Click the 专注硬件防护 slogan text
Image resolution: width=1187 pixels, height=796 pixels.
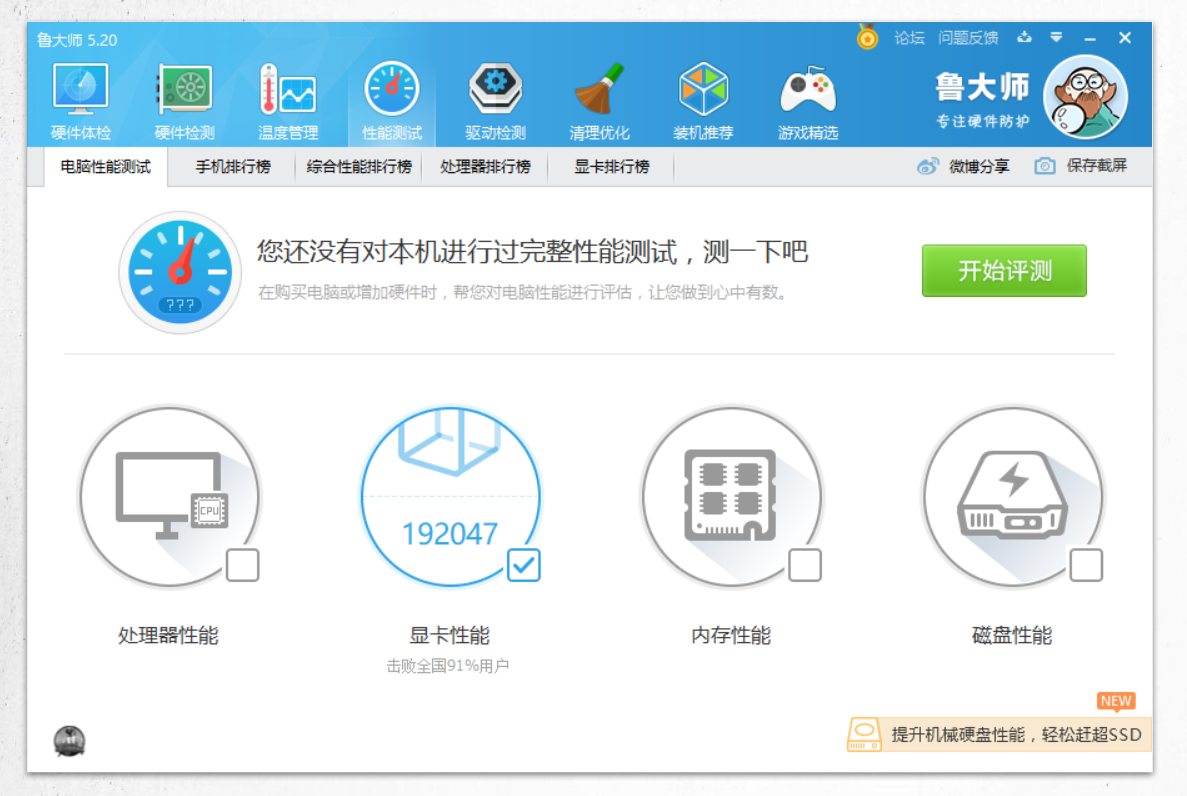click(983, 121)
